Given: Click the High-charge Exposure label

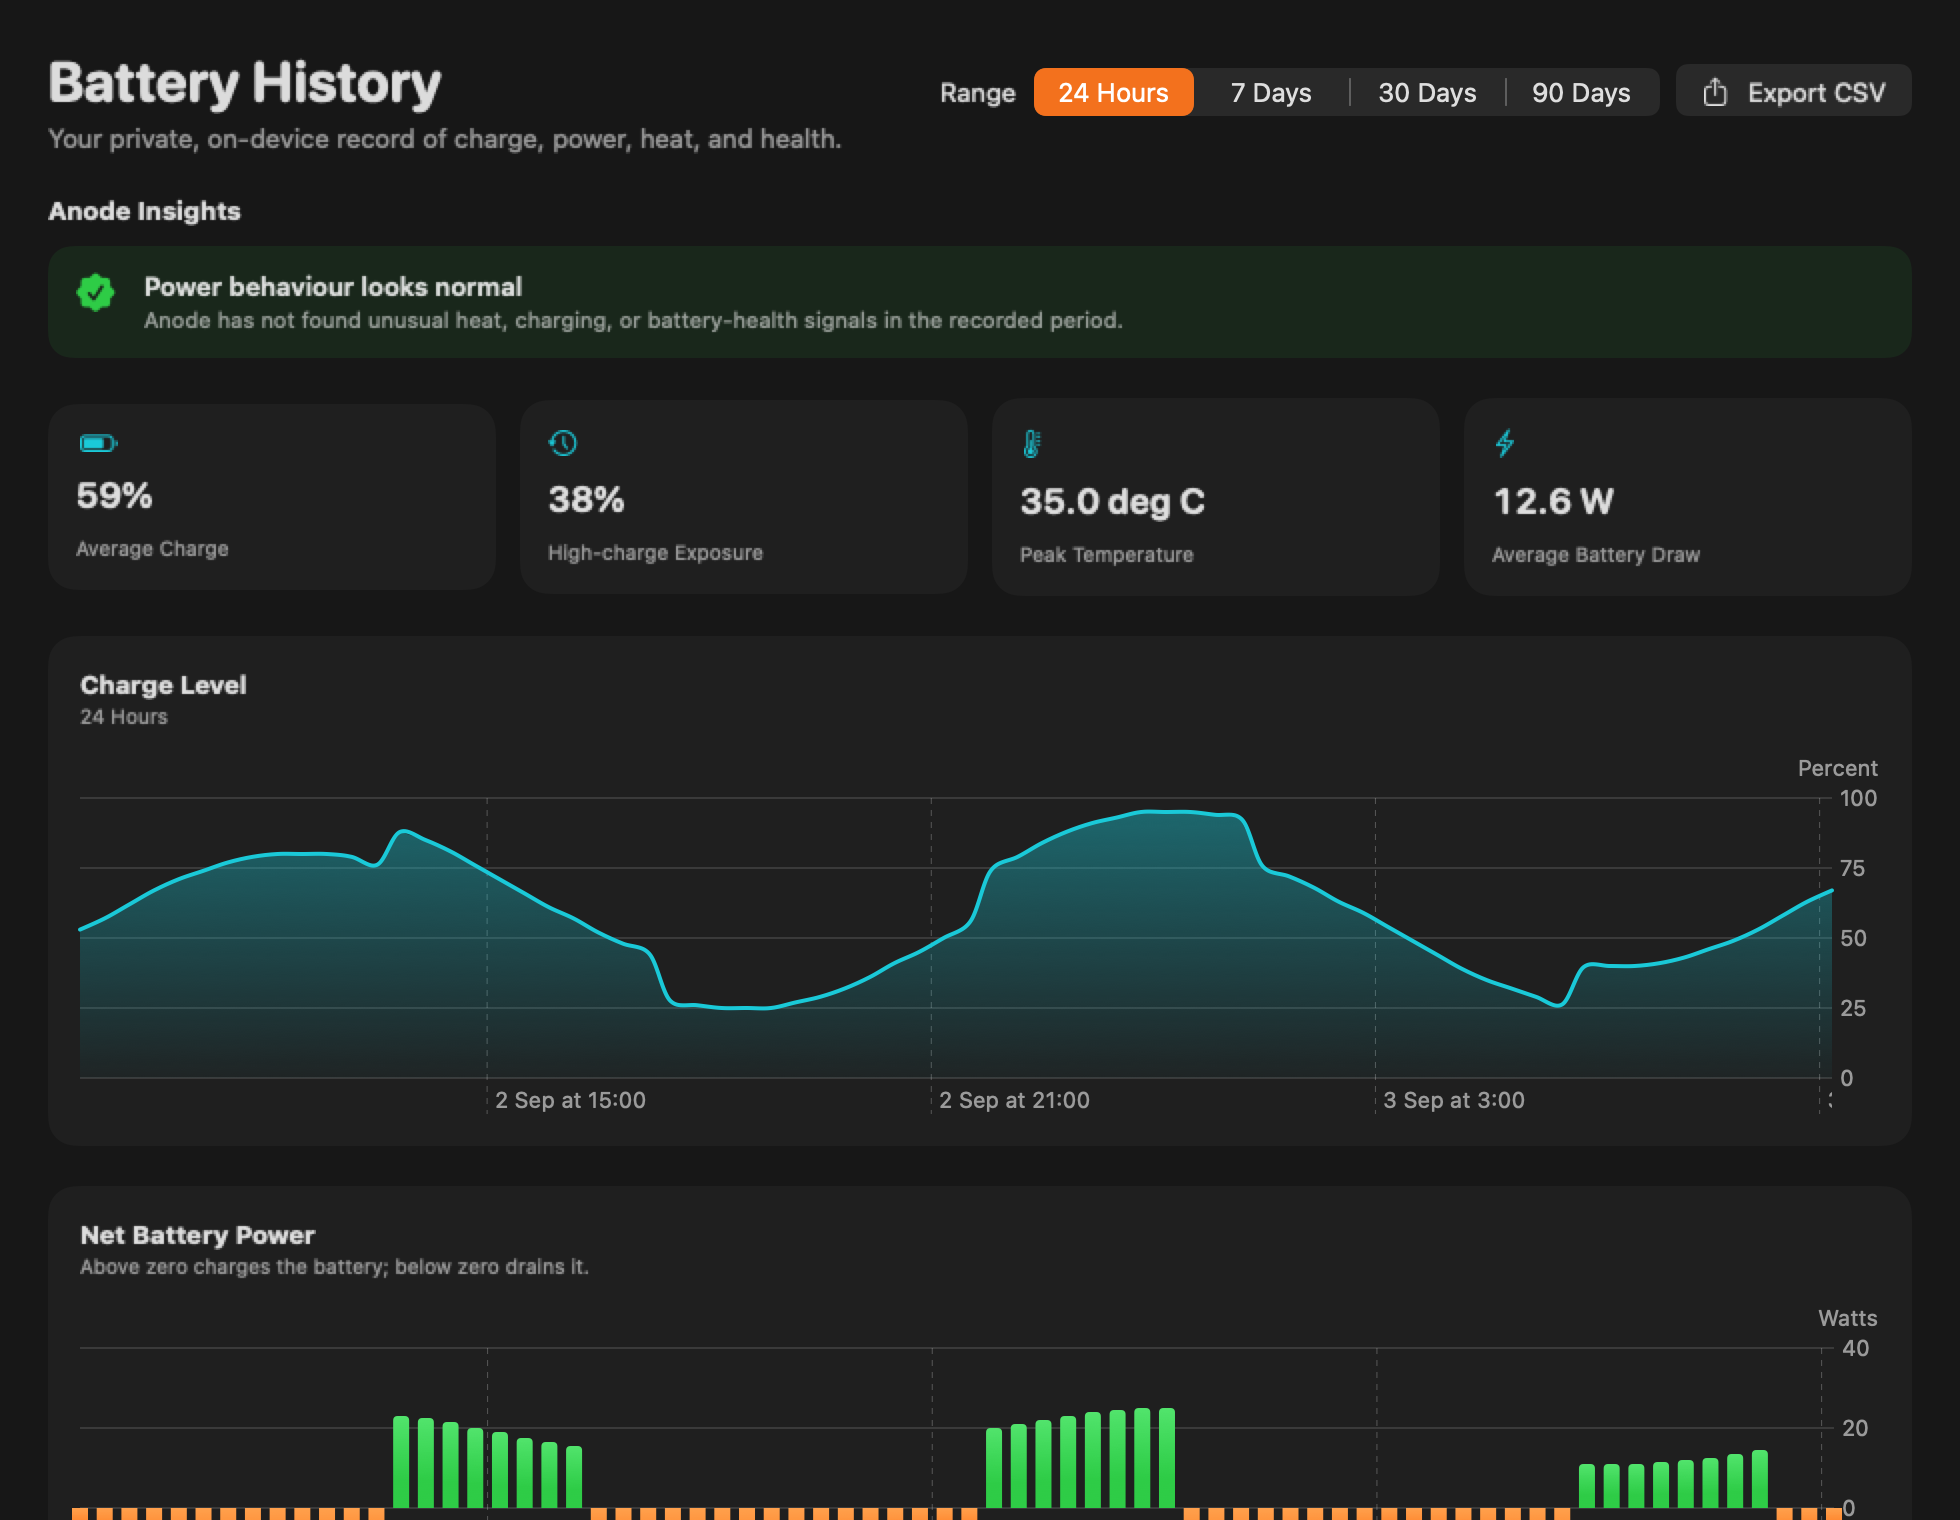Looking at the screenshot, I should [x=655, y=553].
